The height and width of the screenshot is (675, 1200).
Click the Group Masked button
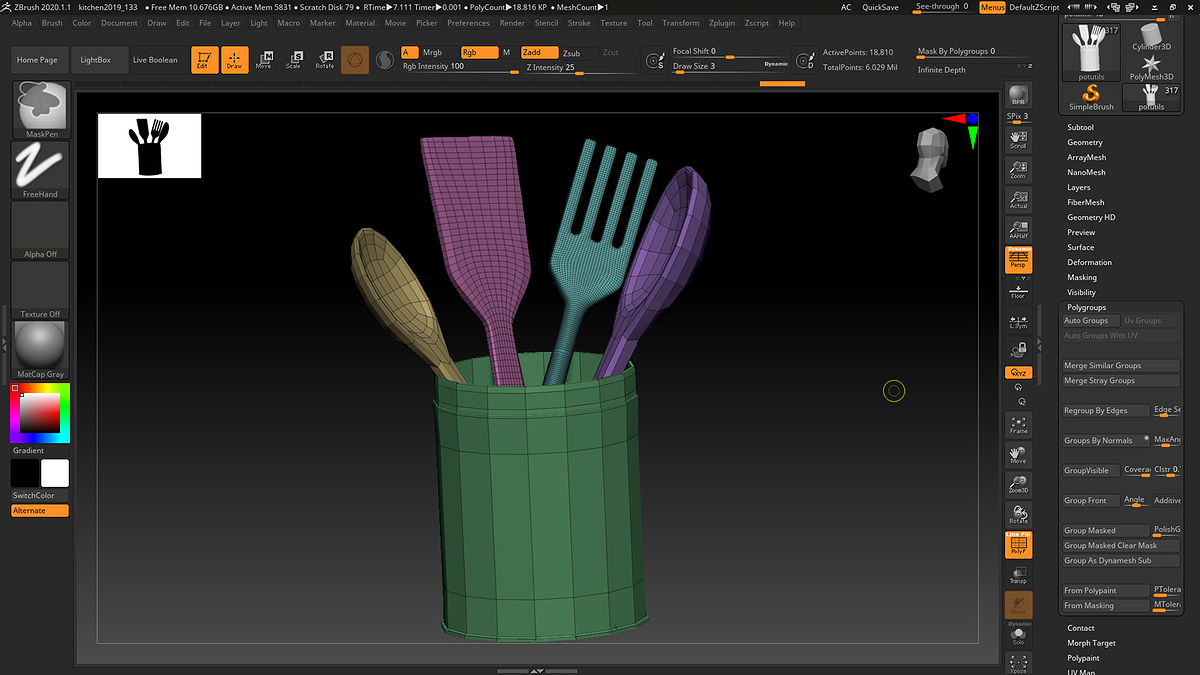[1105, 530]
